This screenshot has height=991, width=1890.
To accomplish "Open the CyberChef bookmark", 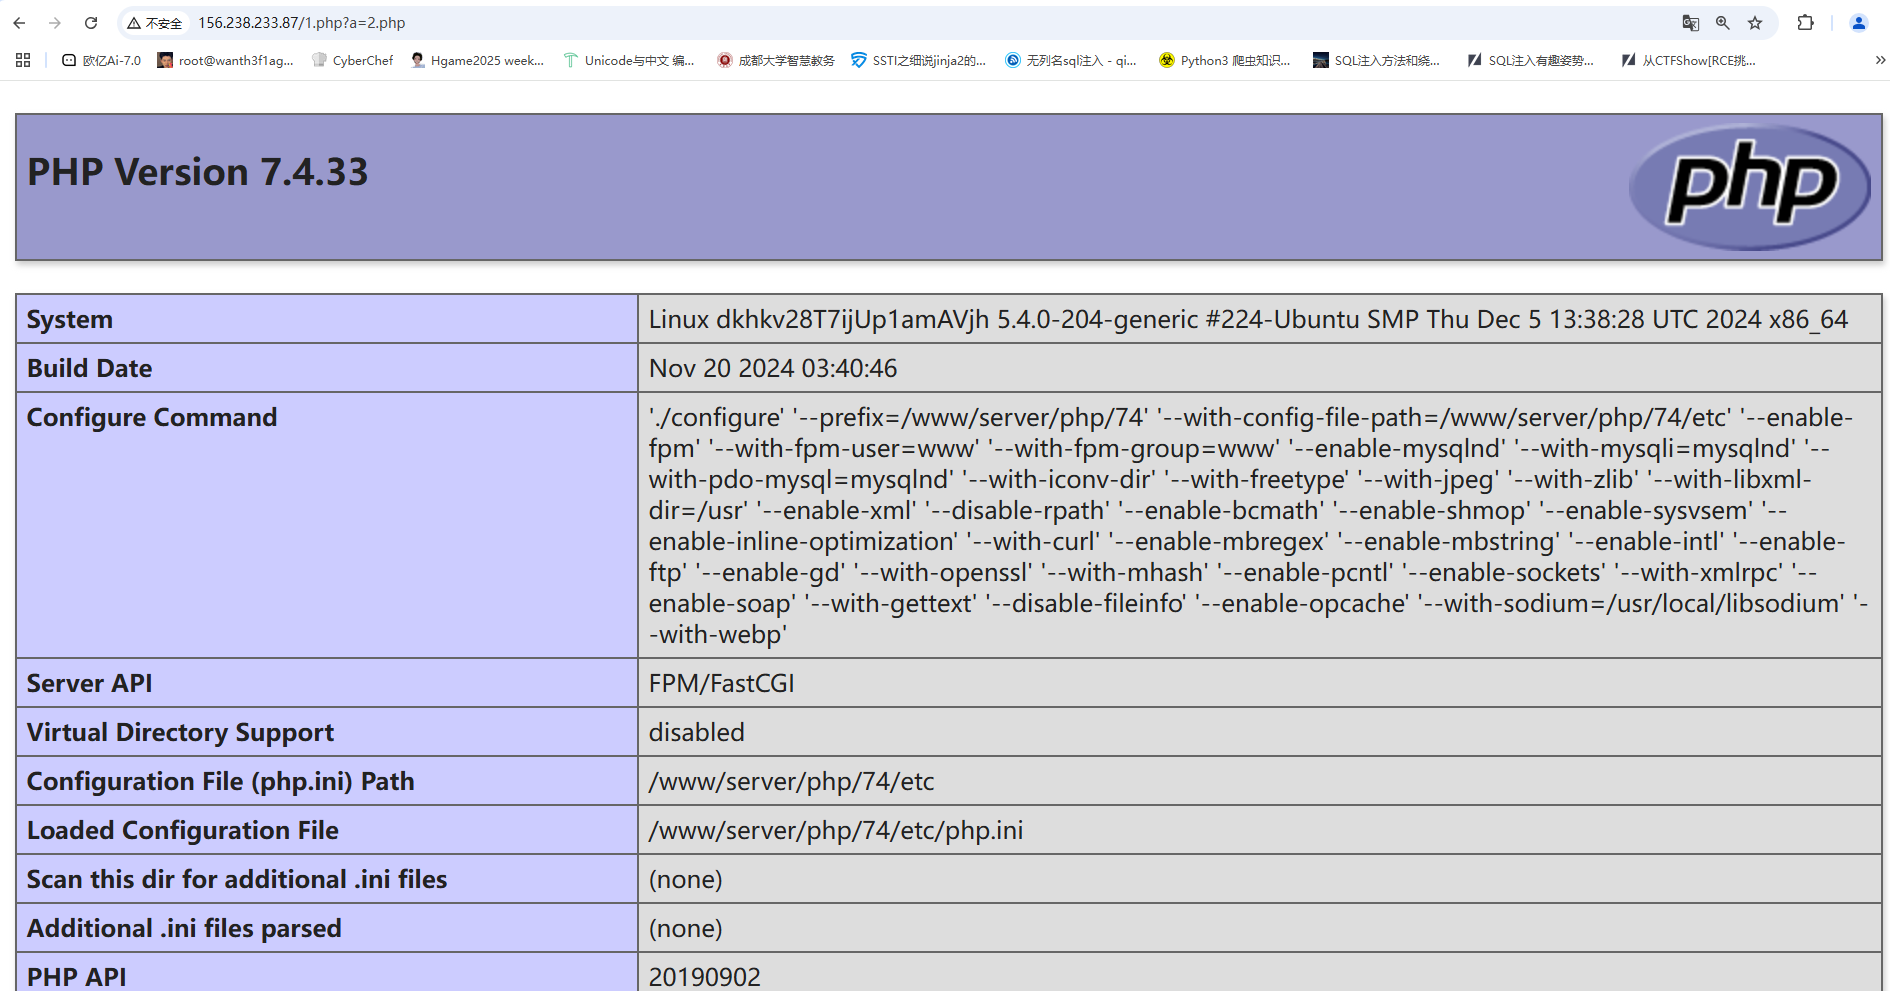I will (353, 60).
